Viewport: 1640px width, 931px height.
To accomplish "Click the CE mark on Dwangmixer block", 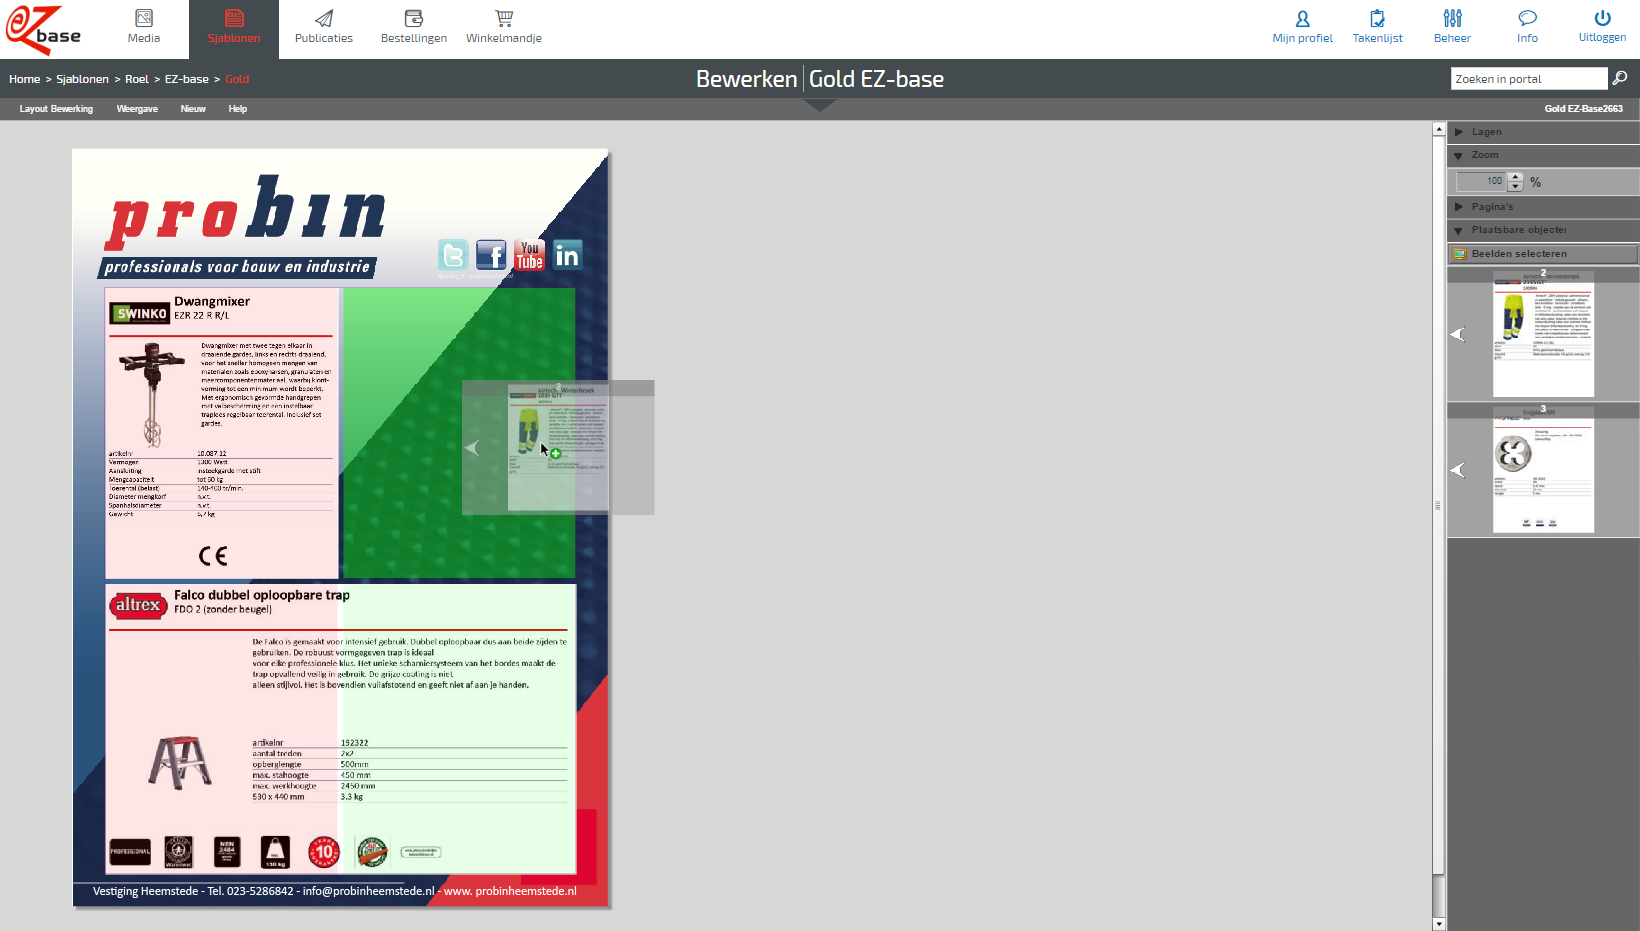I will pos(213,556).
